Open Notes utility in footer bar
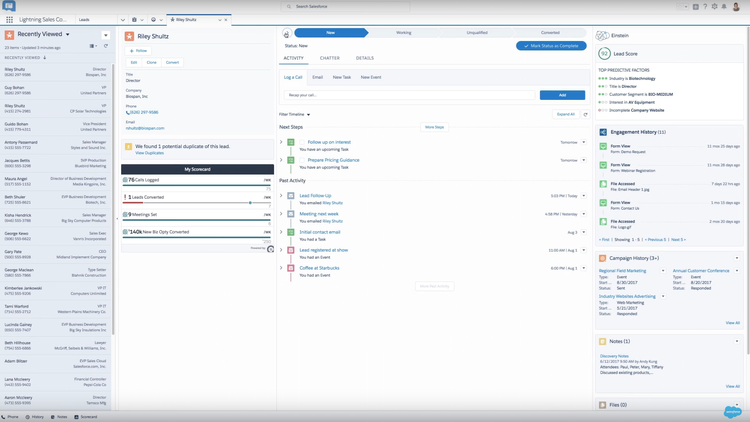750x422 pixels. pyautogui.click(x=59, y=417)
